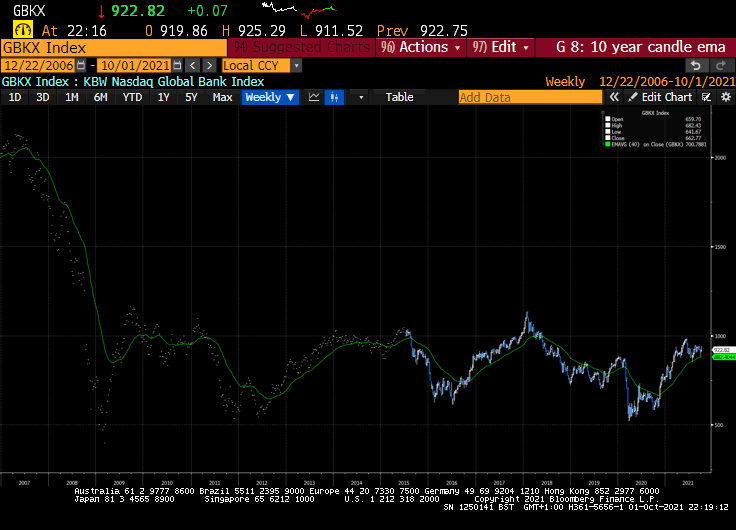Viewport: 736px width, 530px height.
Task: Switch to the line chart type
Action: [314, 97]
